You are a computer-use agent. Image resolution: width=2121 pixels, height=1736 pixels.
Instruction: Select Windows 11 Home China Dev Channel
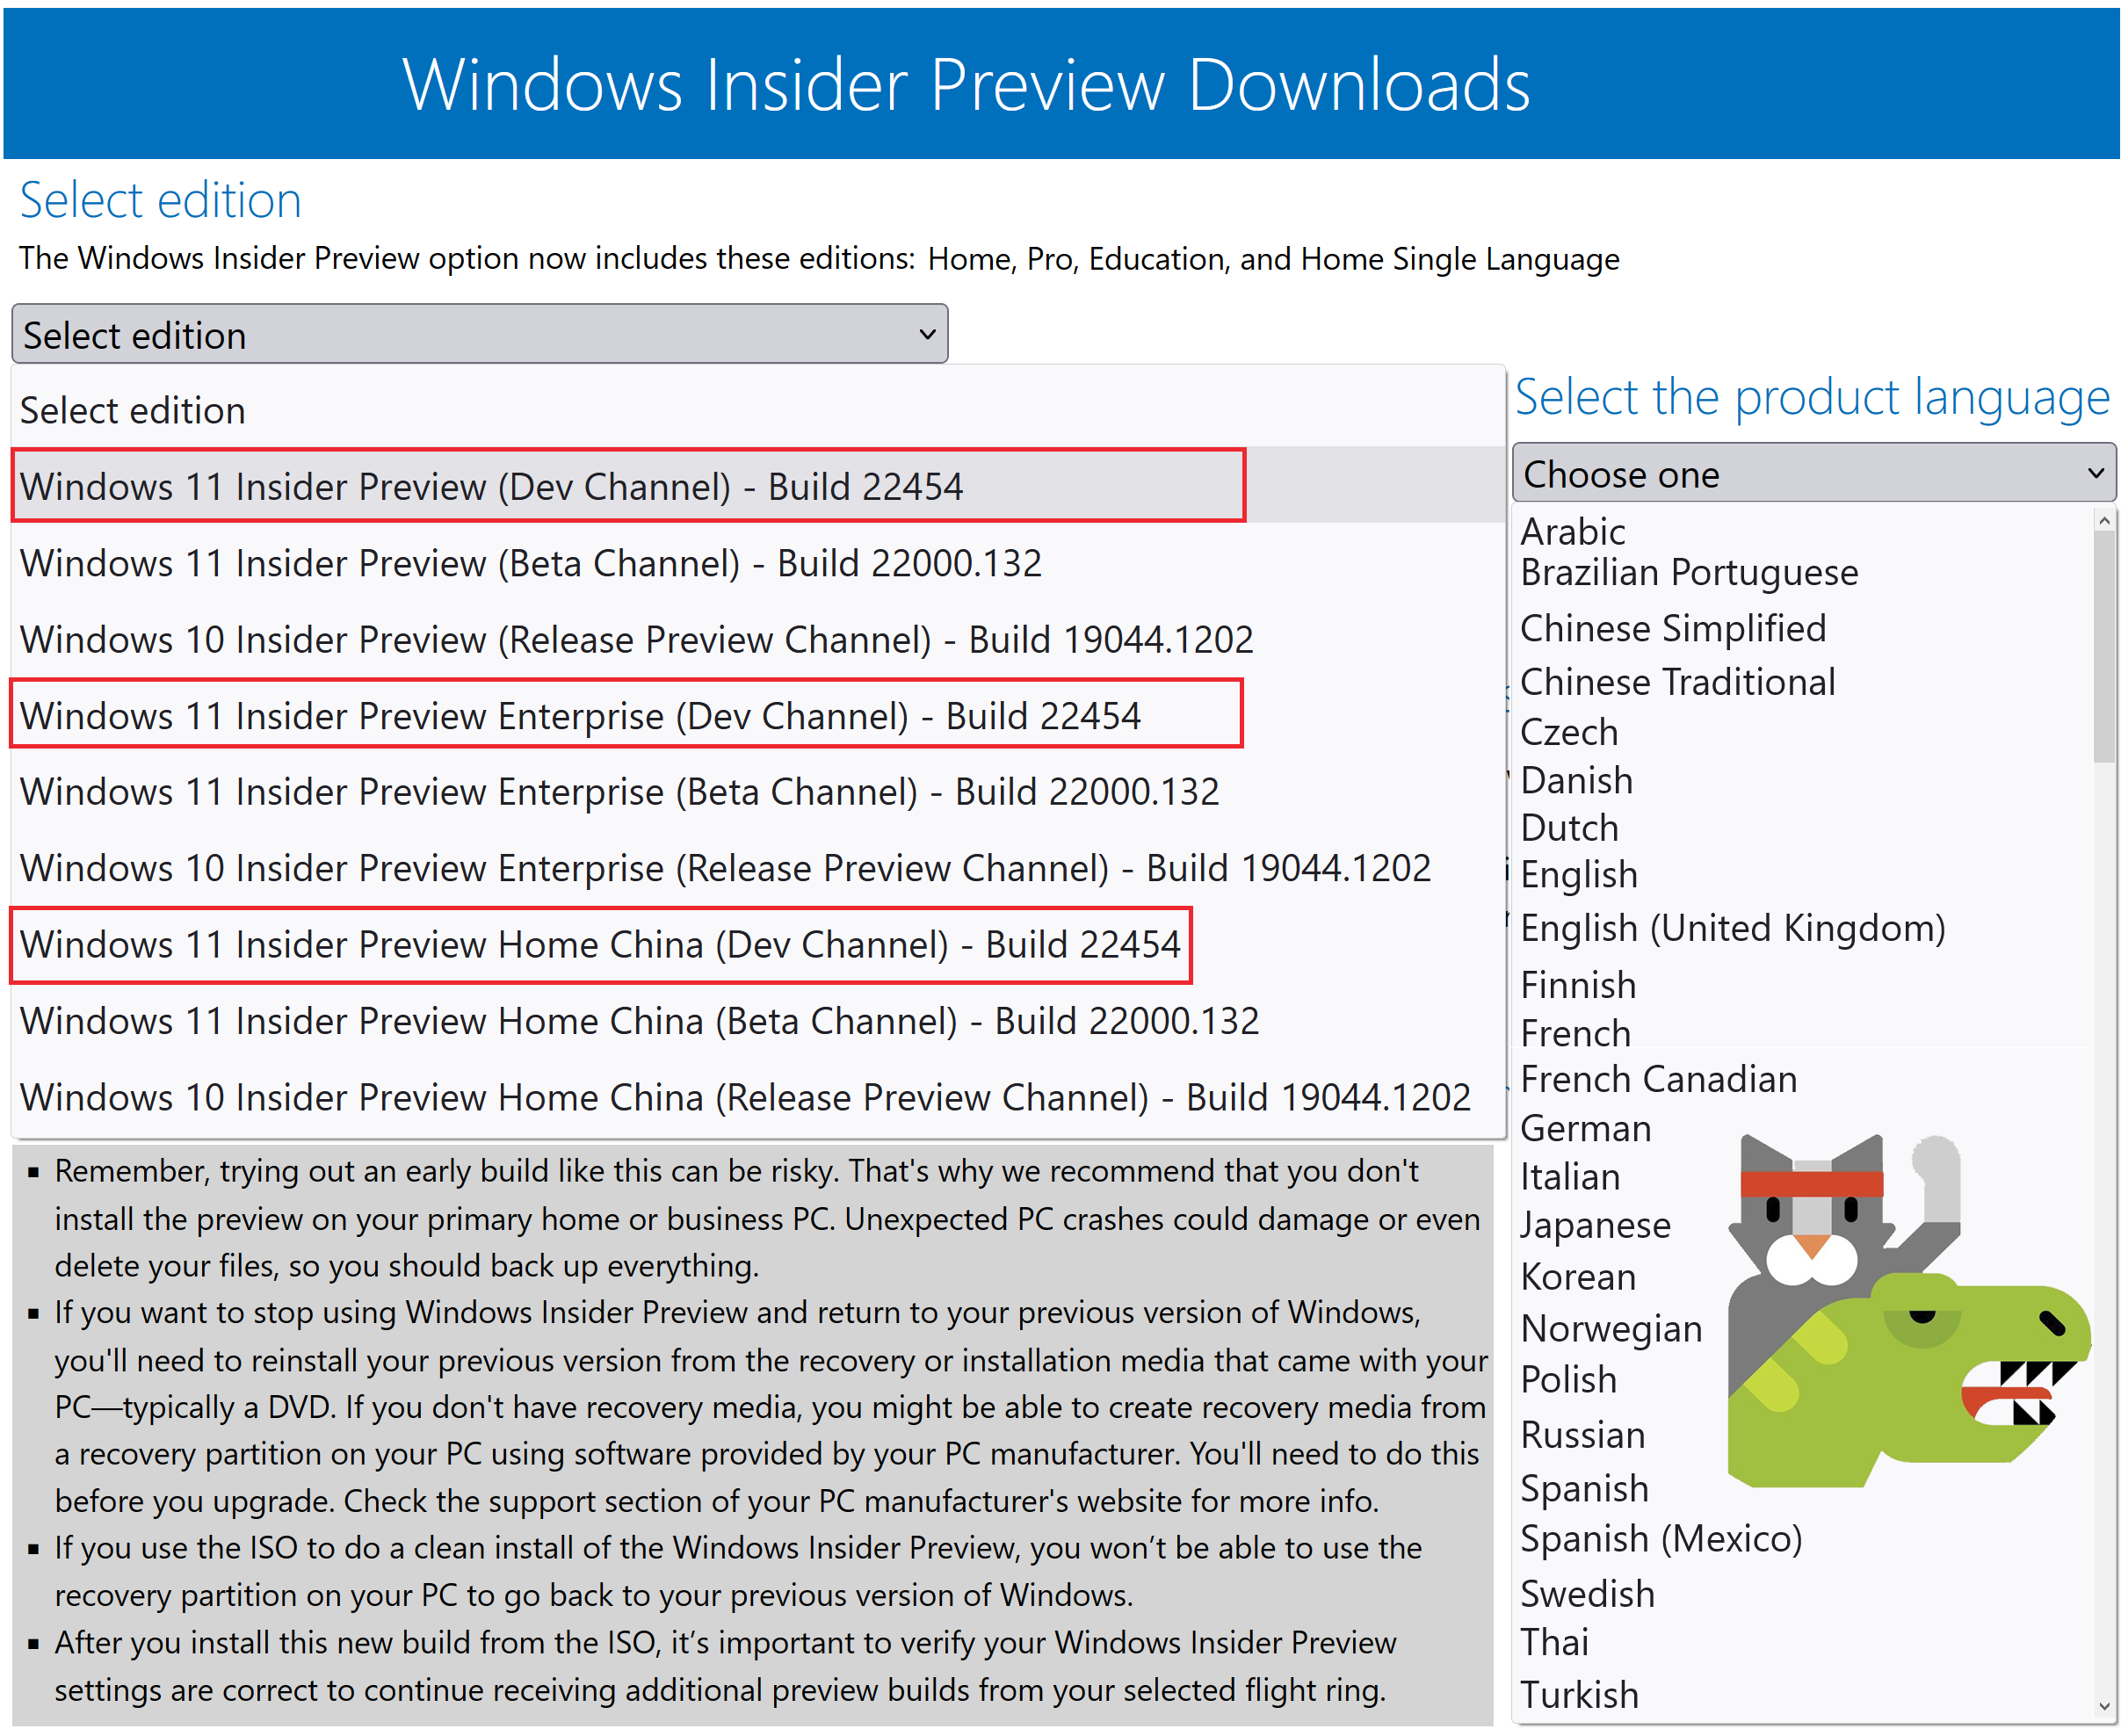(x=600, y=944)
